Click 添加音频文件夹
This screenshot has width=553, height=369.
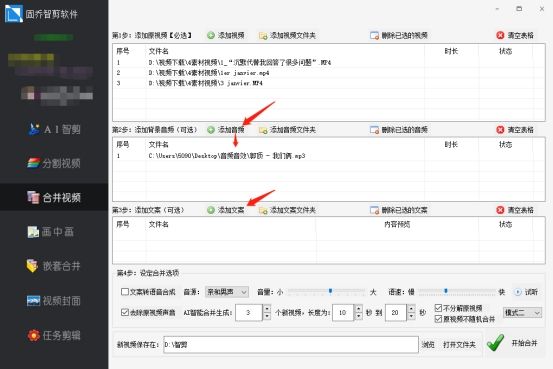tap(287, 130)
